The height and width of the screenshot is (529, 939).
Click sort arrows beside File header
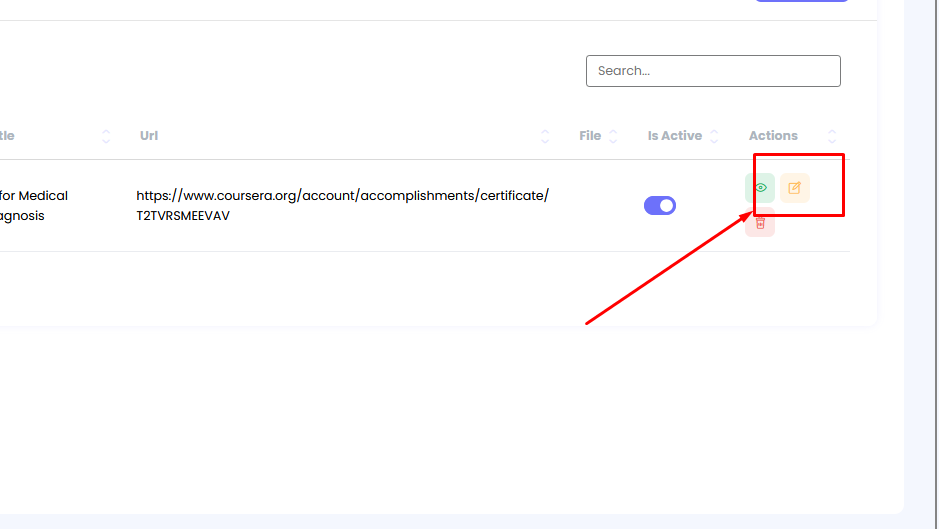[613, 136]
